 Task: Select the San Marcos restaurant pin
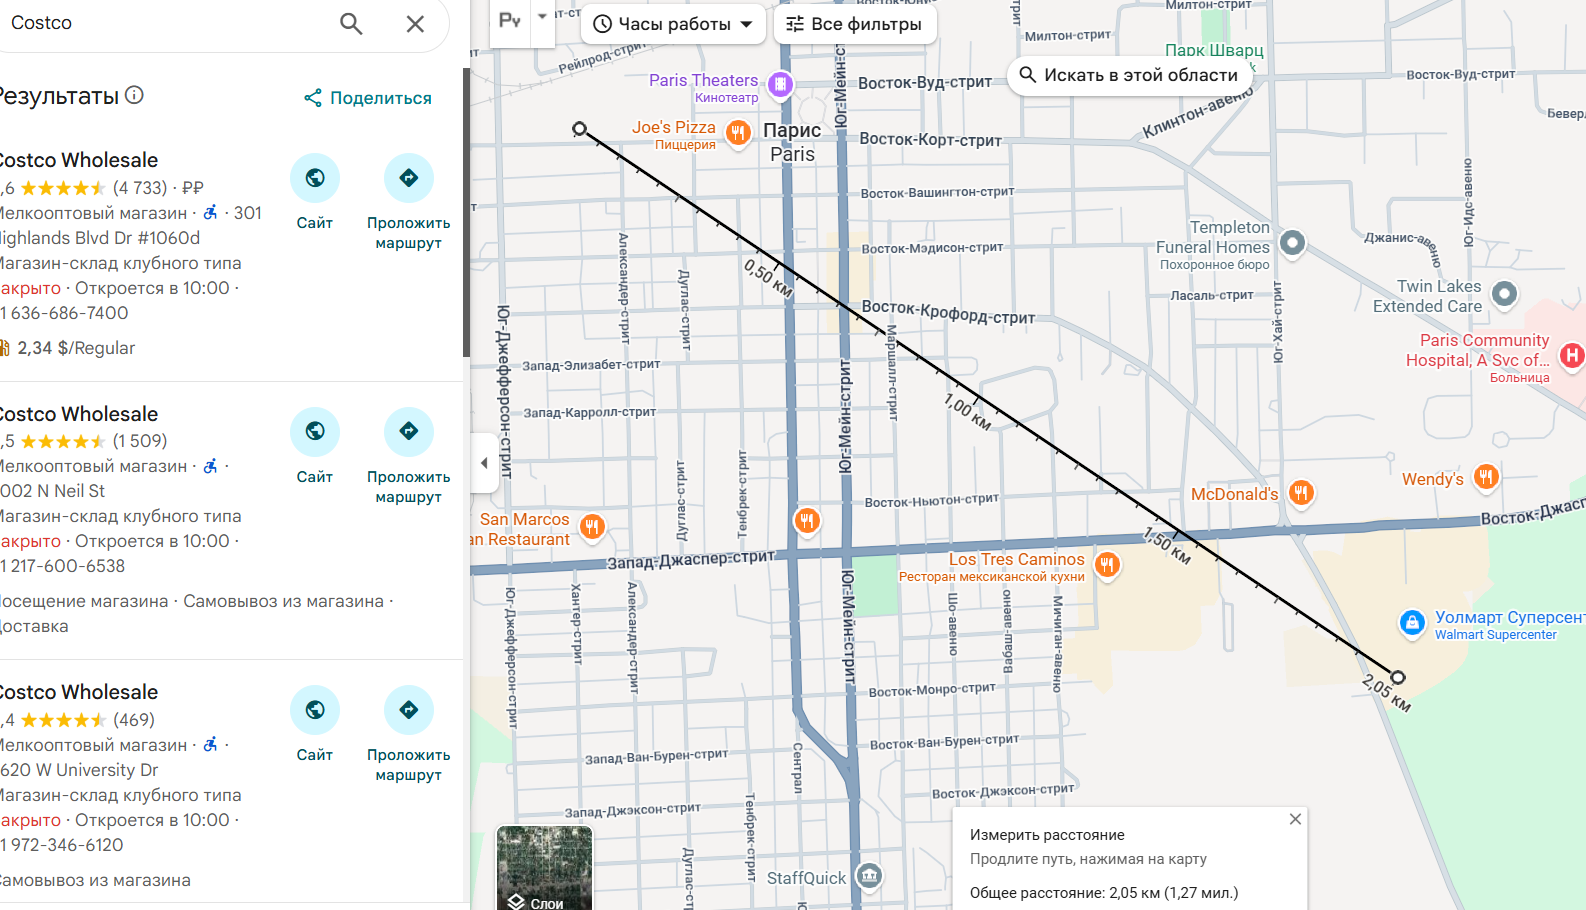(592, 526)
